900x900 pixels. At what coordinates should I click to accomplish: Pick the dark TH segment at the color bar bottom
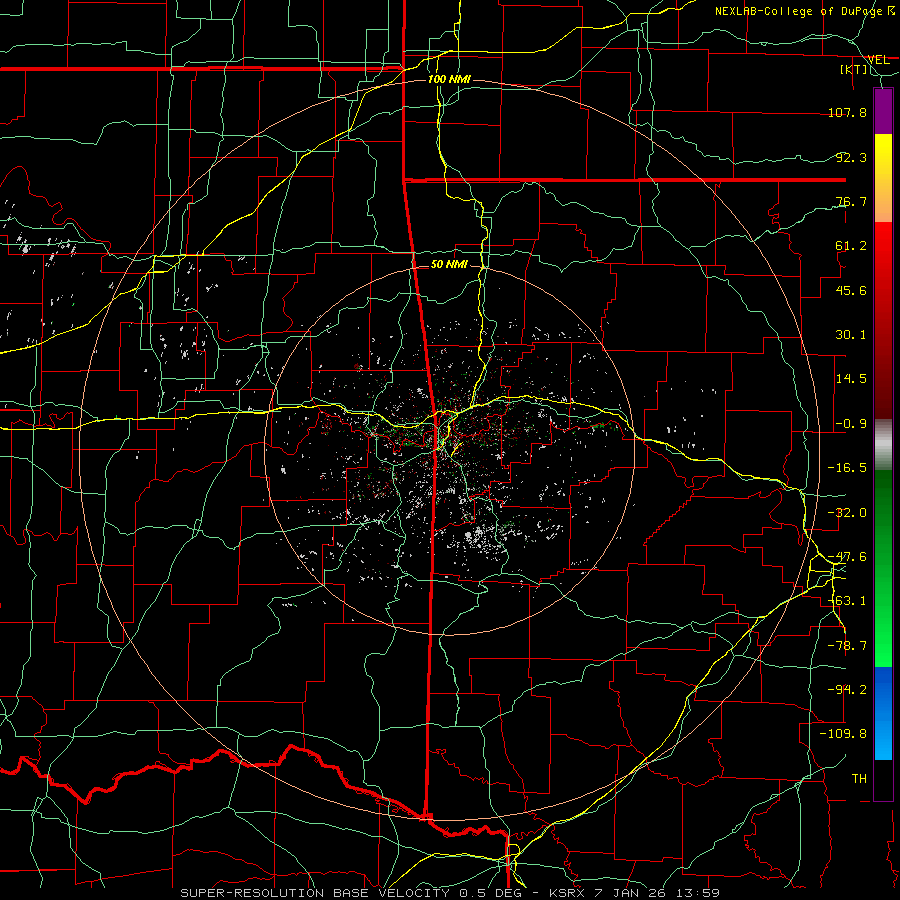[883, 779]
